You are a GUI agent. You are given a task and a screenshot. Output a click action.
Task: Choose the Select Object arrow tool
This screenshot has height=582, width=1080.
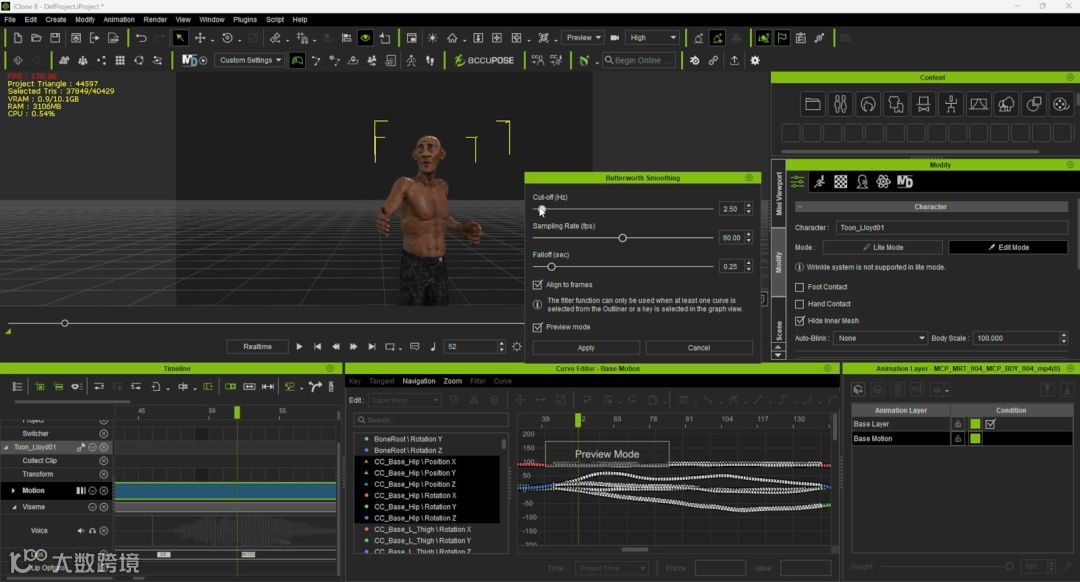coord(180,38)
